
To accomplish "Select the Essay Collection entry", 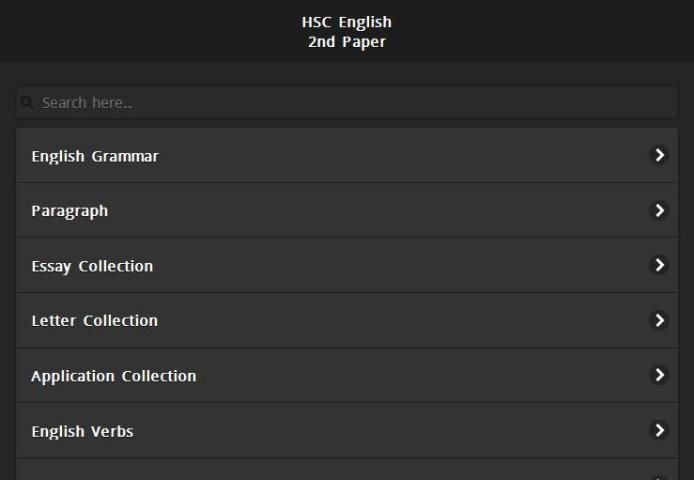I will [x=92, y=266].
